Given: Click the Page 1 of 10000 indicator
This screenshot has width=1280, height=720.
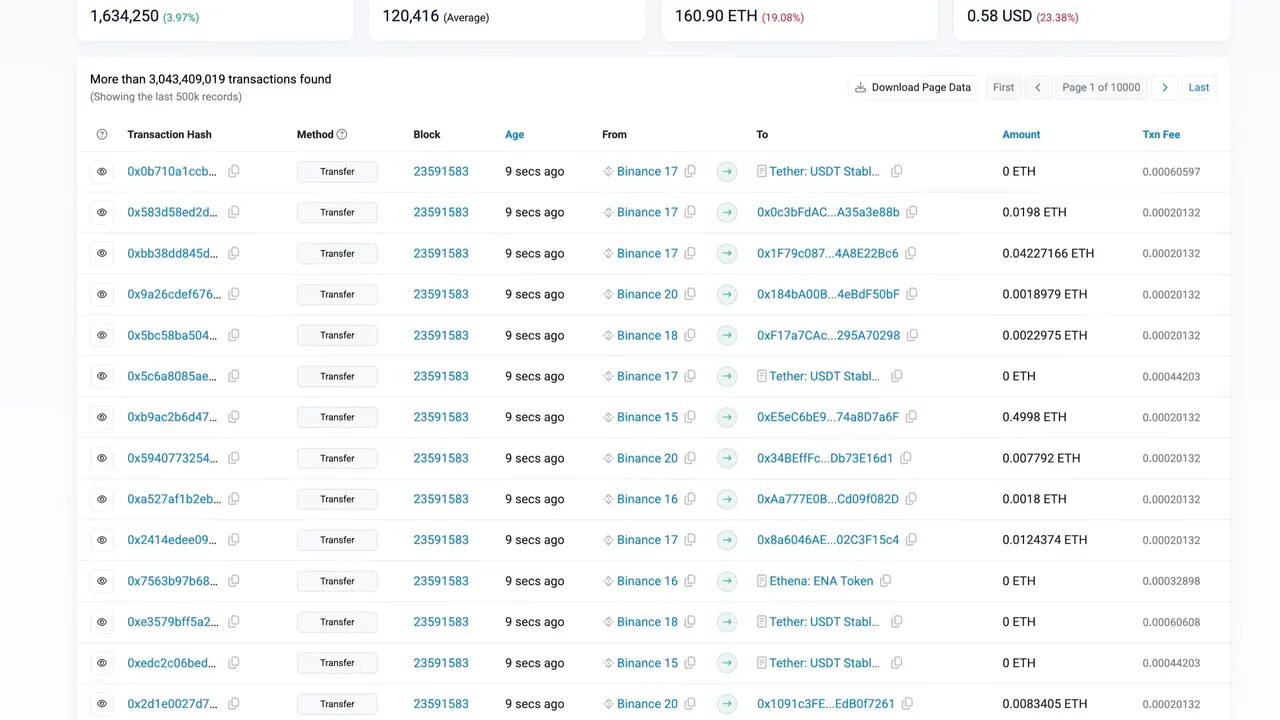Looking at the screenshot, I should [x=1101, y=87].
